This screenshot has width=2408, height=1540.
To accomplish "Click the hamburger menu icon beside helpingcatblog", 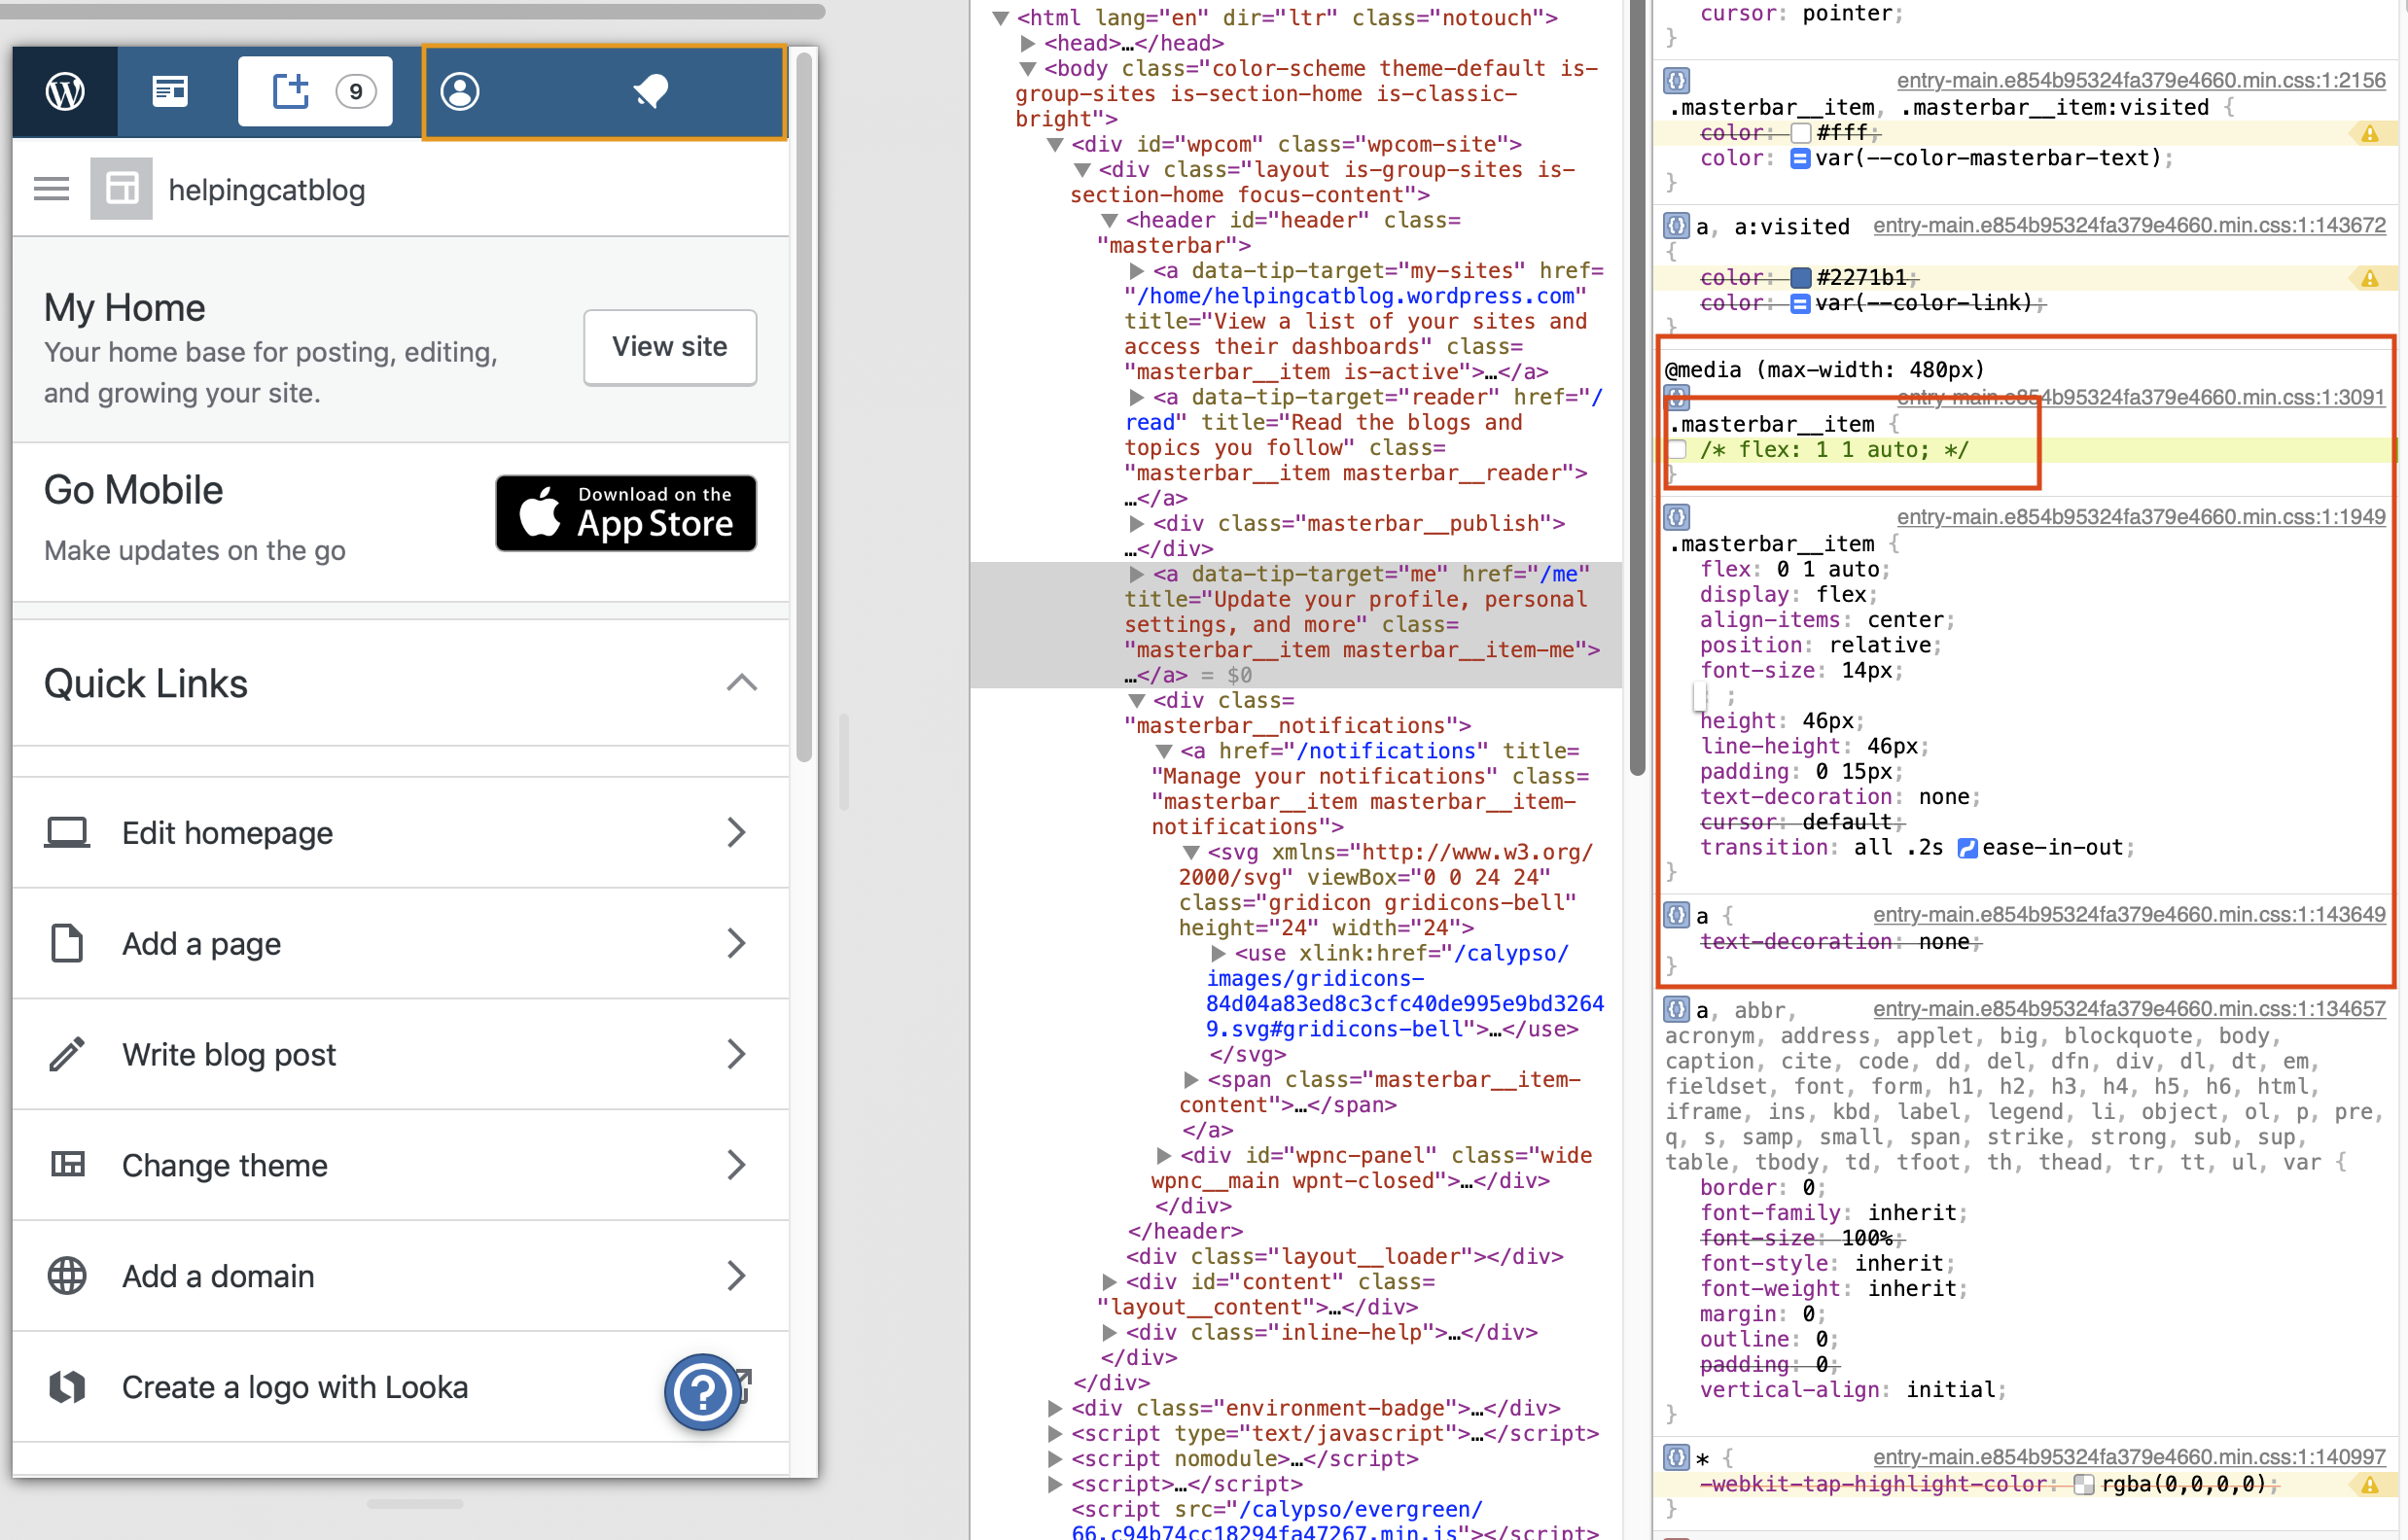I will coord(51,189).
